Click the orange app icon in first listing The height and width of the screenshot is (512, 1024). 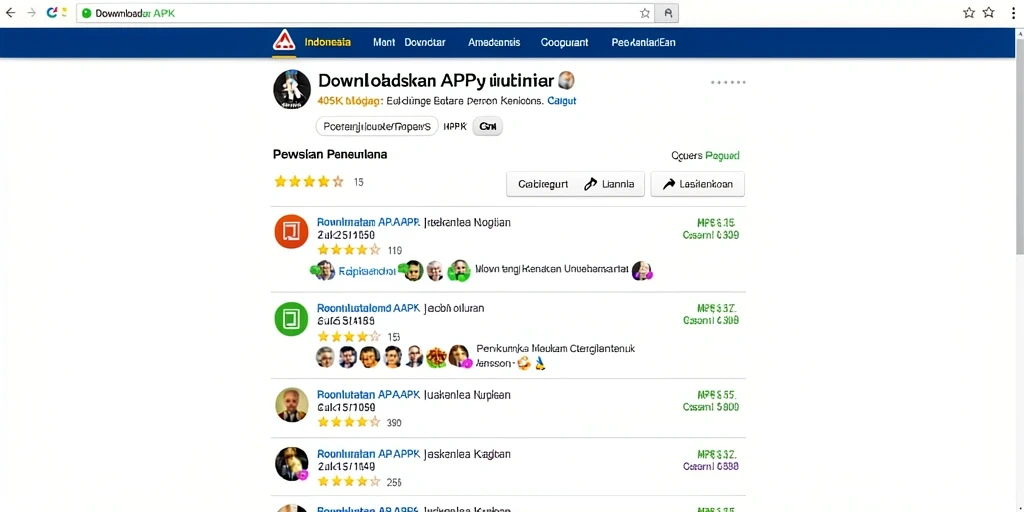291,231
